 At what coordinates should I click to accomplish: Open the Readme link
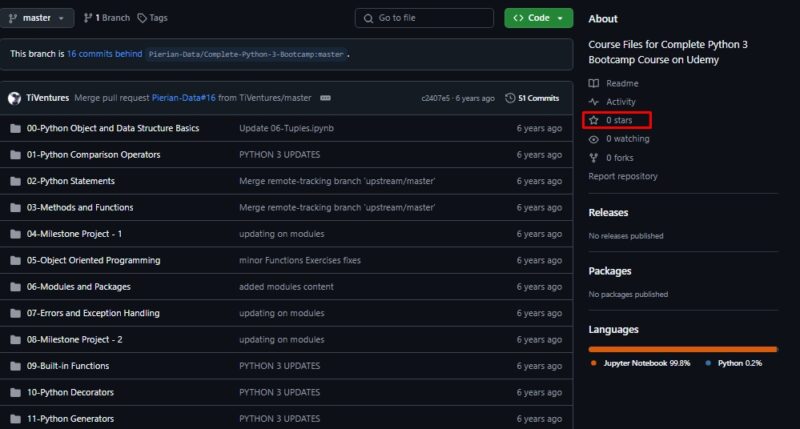pyautogui.click(x=622, y=83)
